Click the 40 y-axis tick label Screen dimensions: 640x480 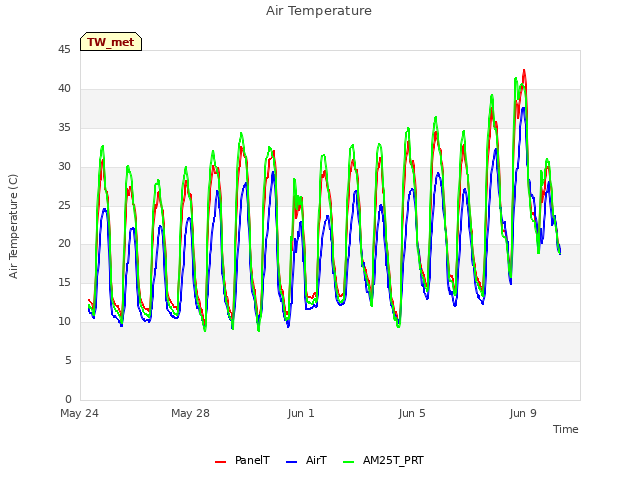(64, 89)
